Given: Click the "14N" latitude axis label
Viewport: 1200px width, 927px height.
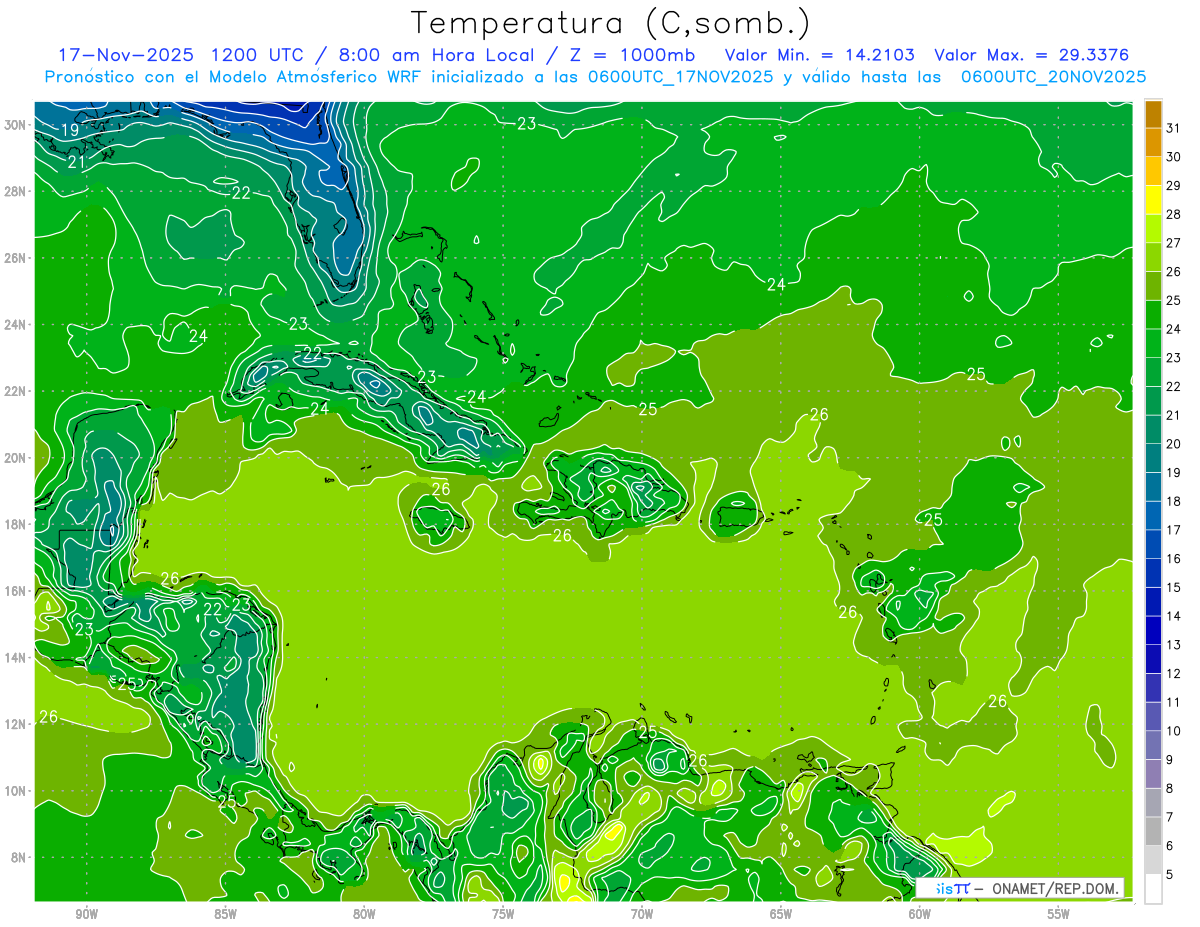Looking at the screenshot, I should pyautogui.click(x=16, y=658).
